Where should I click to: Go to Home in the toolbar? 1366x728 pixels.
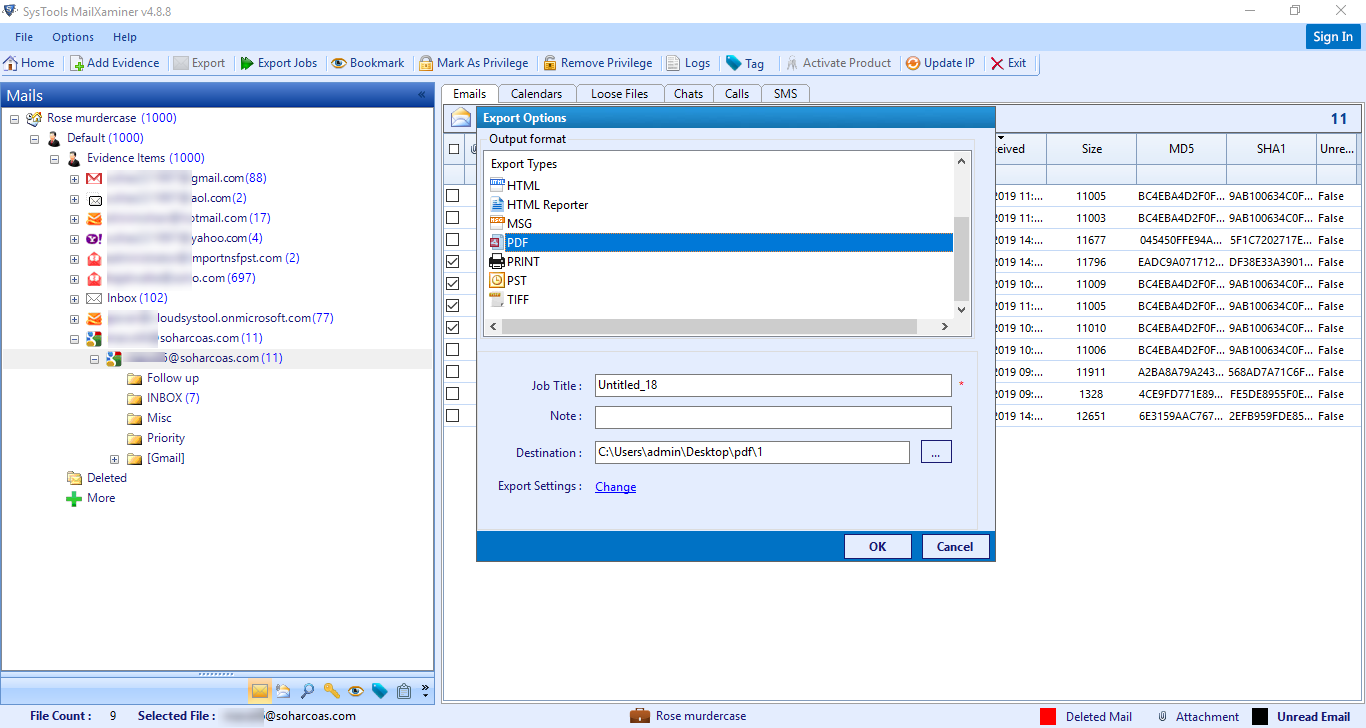tap(29, 63)
